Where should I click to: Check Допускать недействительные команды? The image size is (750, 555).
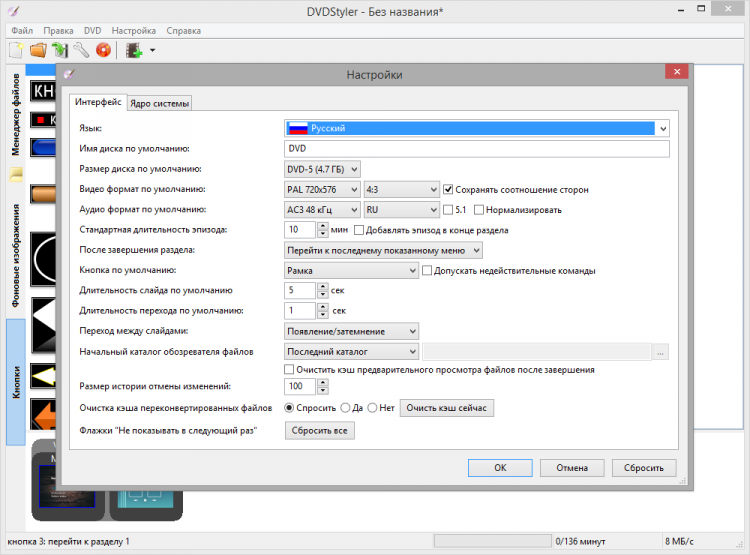point(427,271)
